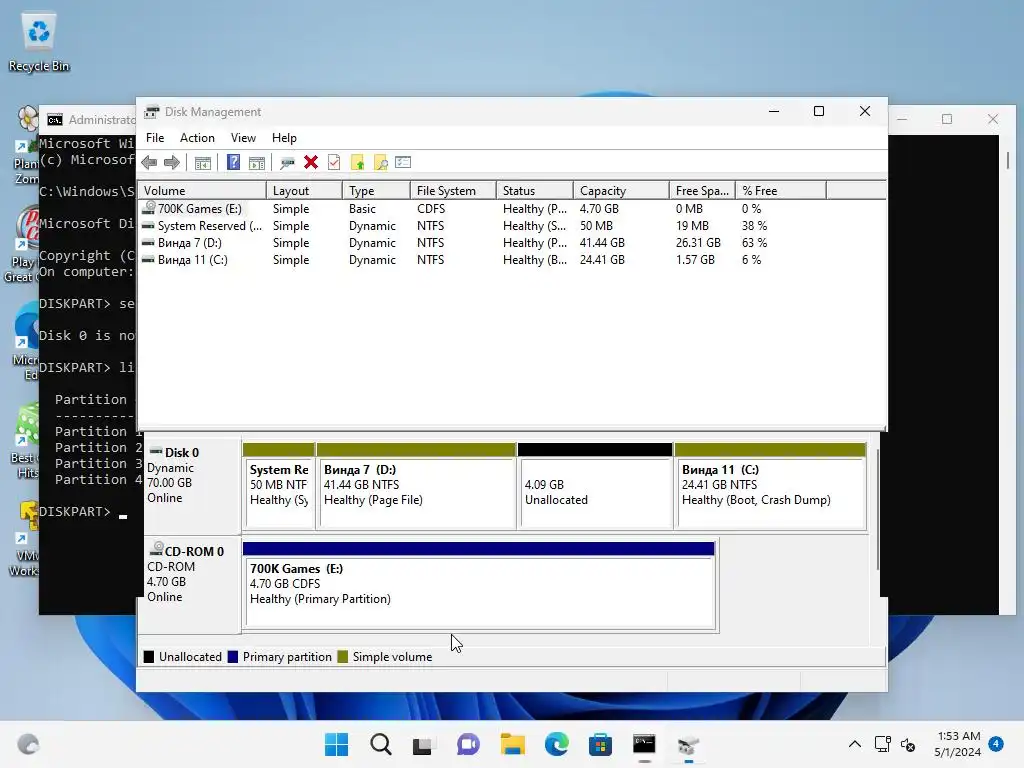Click the Forward arrow in Disk Management toolbar
This screenshot has width=1024, height=768.
point(172,163)
